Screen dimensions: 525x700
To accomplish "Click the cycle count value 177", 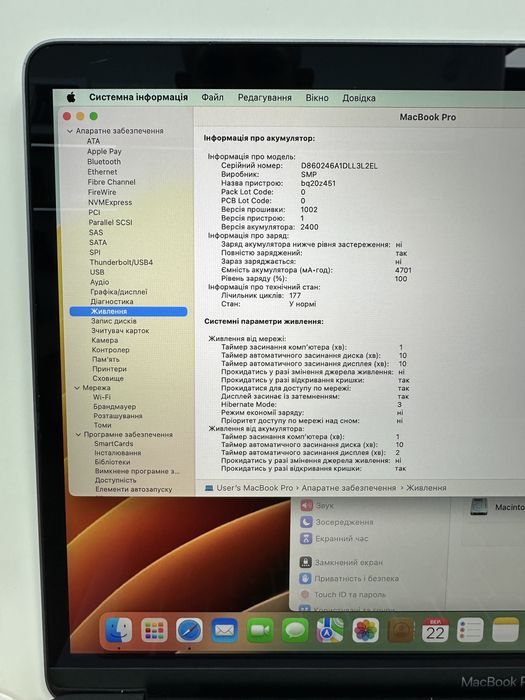I will [295, 296].
